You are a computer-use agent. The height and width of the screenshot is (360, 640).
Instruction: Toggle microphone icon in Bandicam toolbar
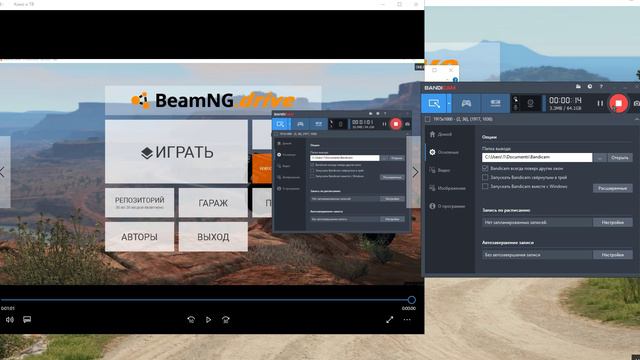tap(516, 107)
